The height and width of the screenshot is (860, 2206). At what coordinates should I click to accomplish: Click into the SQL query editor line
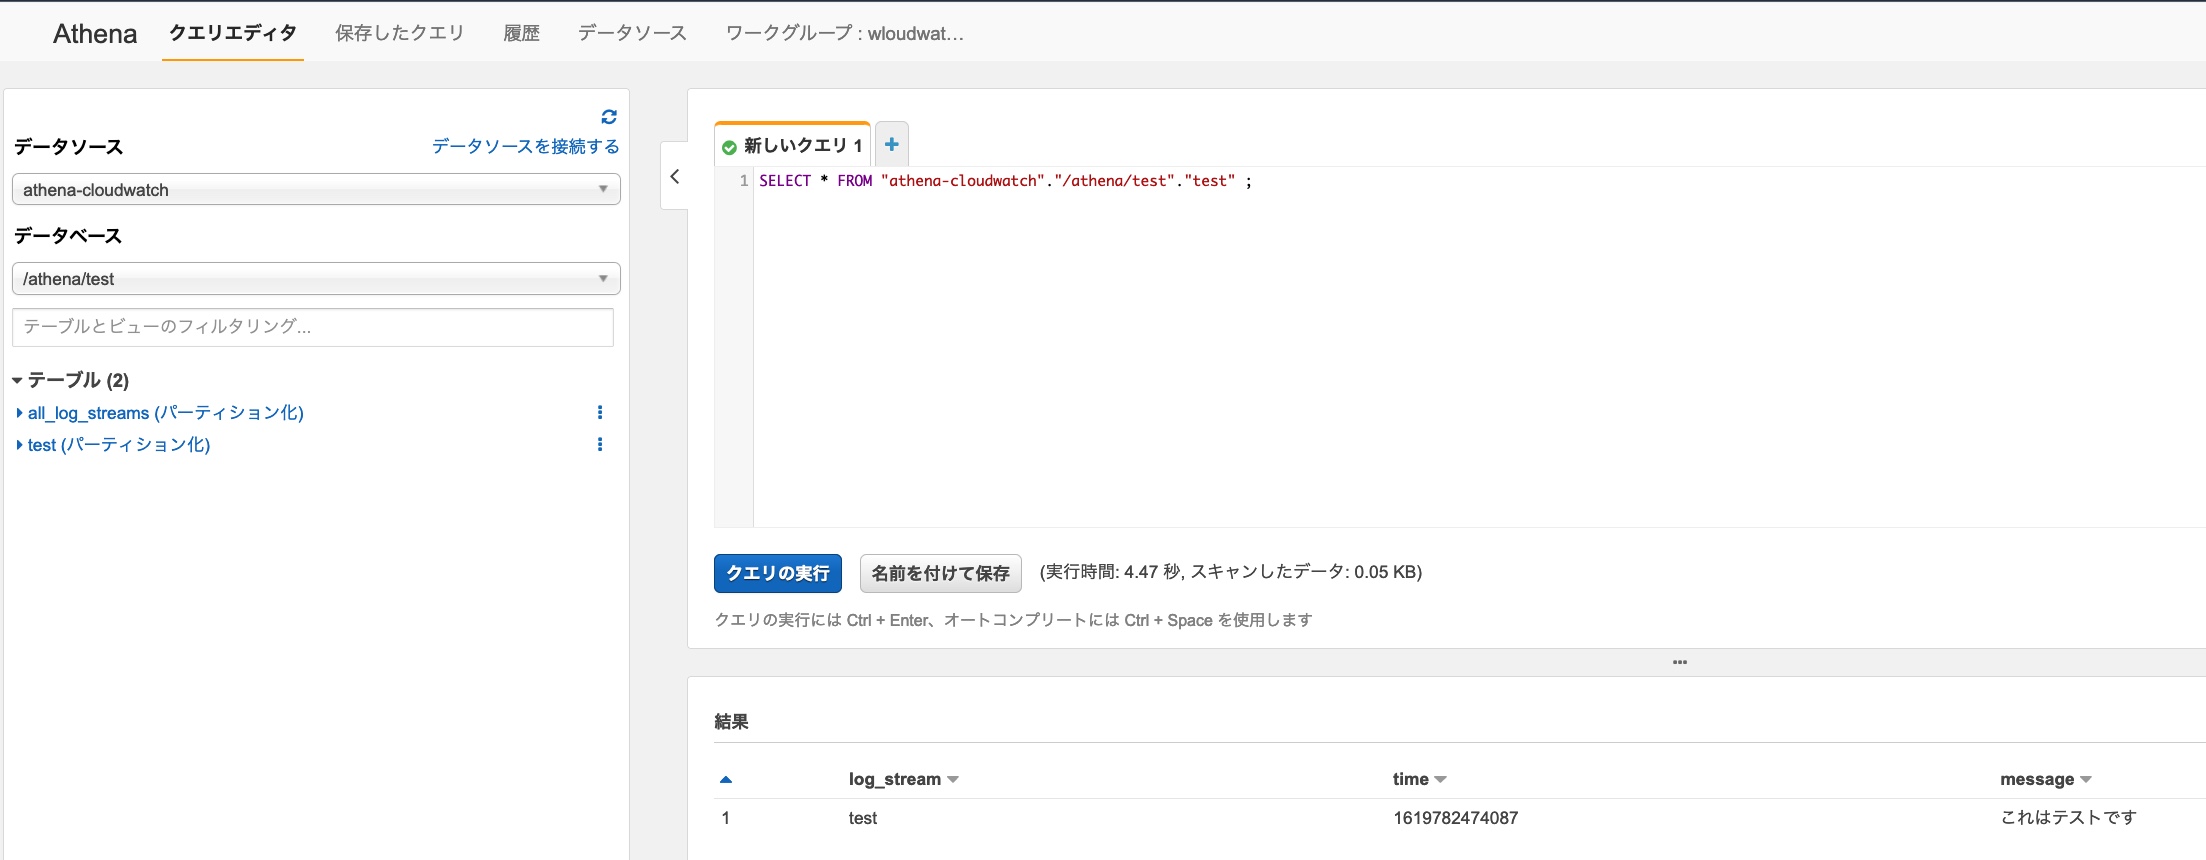click(1005, 181)
